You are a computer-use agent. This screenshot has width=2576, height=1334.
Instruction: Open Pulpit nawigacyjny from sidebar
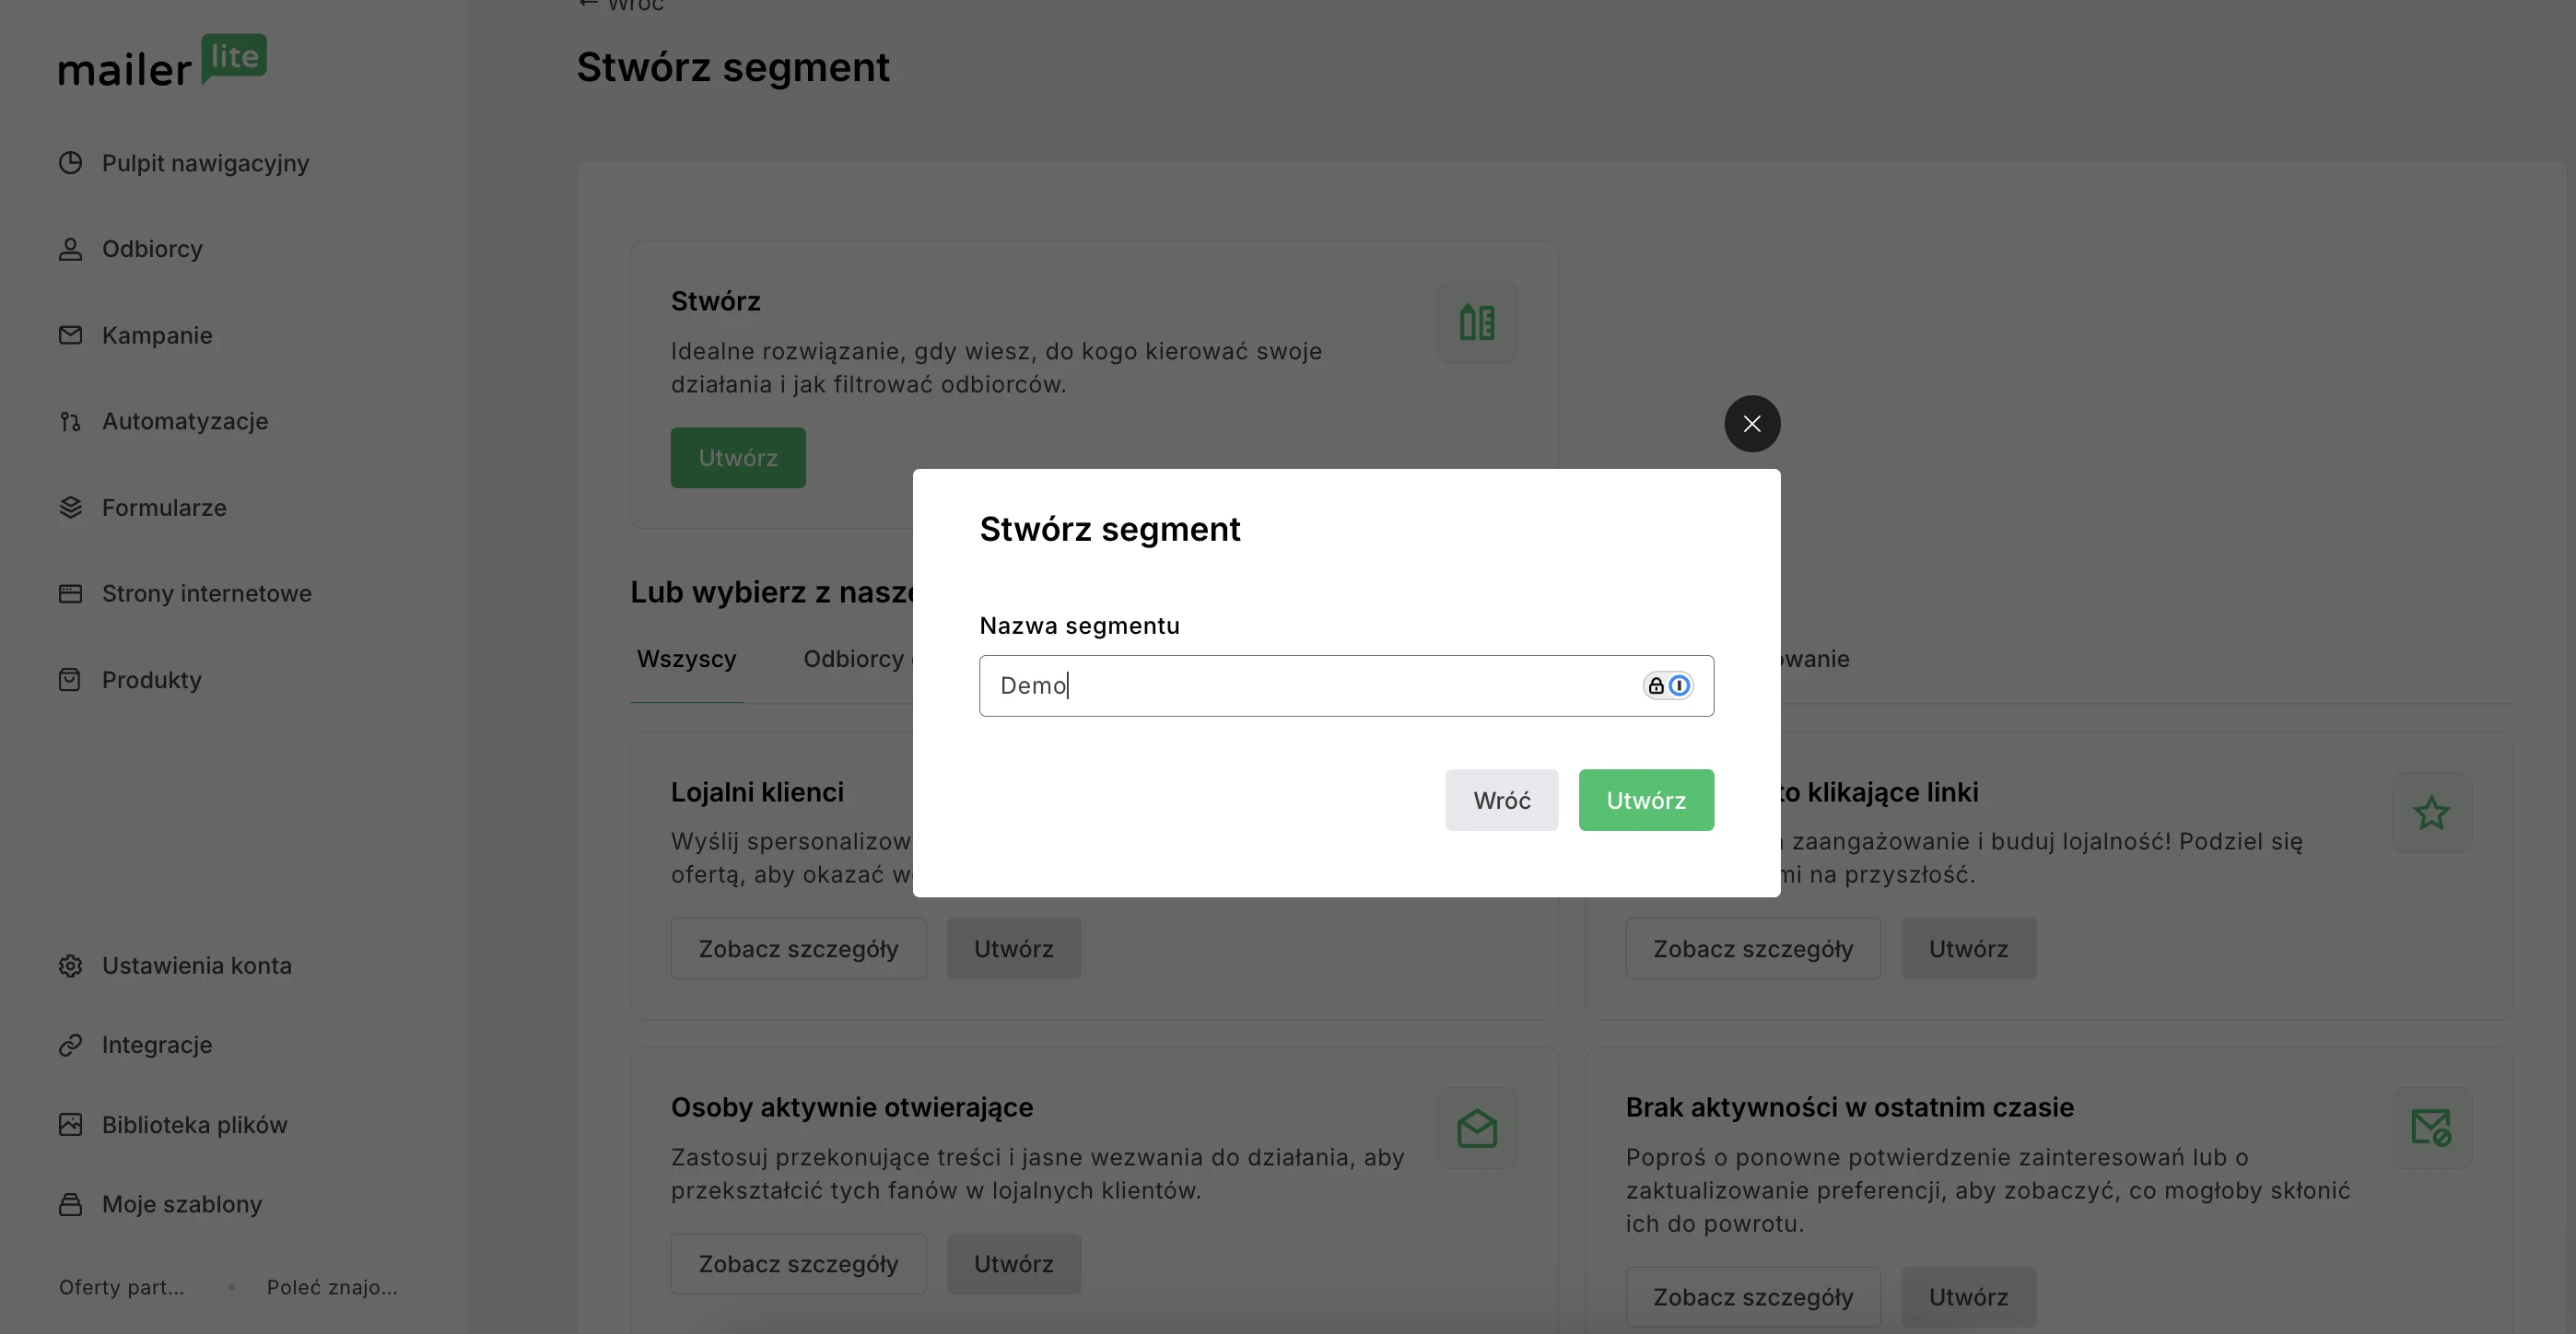click(184, 163)
